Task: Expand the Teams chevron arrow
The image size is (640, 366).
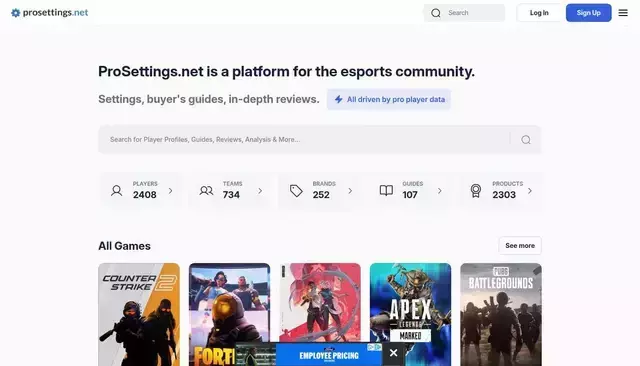Action: 260,191
